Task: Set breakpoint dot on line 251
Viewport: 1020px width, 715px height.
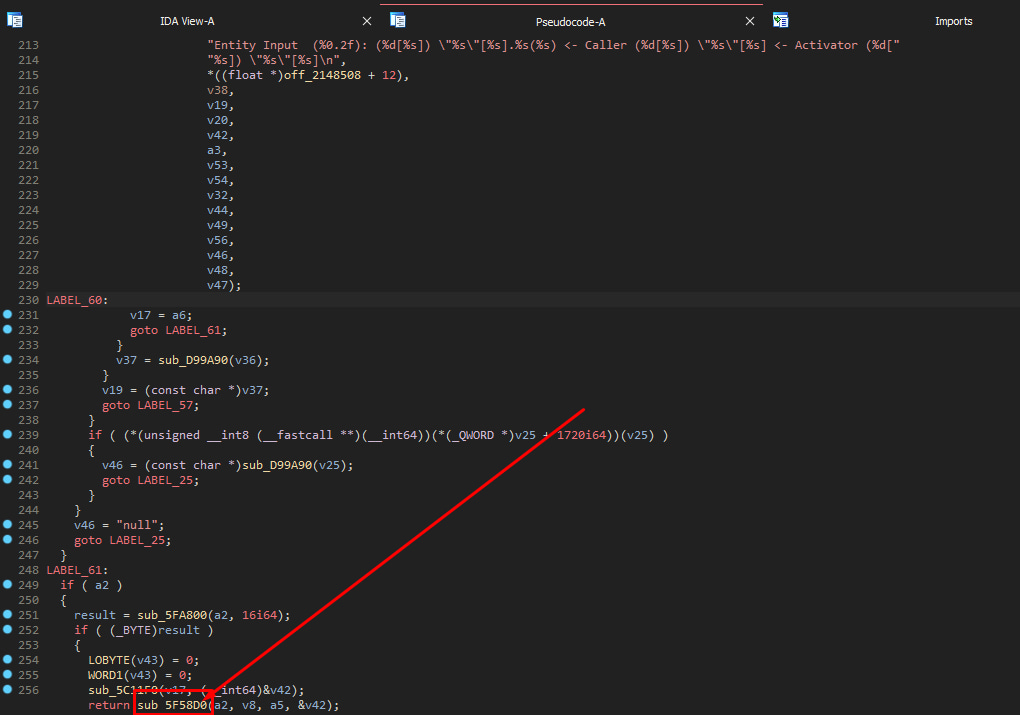Action: [x=8, y=614]
